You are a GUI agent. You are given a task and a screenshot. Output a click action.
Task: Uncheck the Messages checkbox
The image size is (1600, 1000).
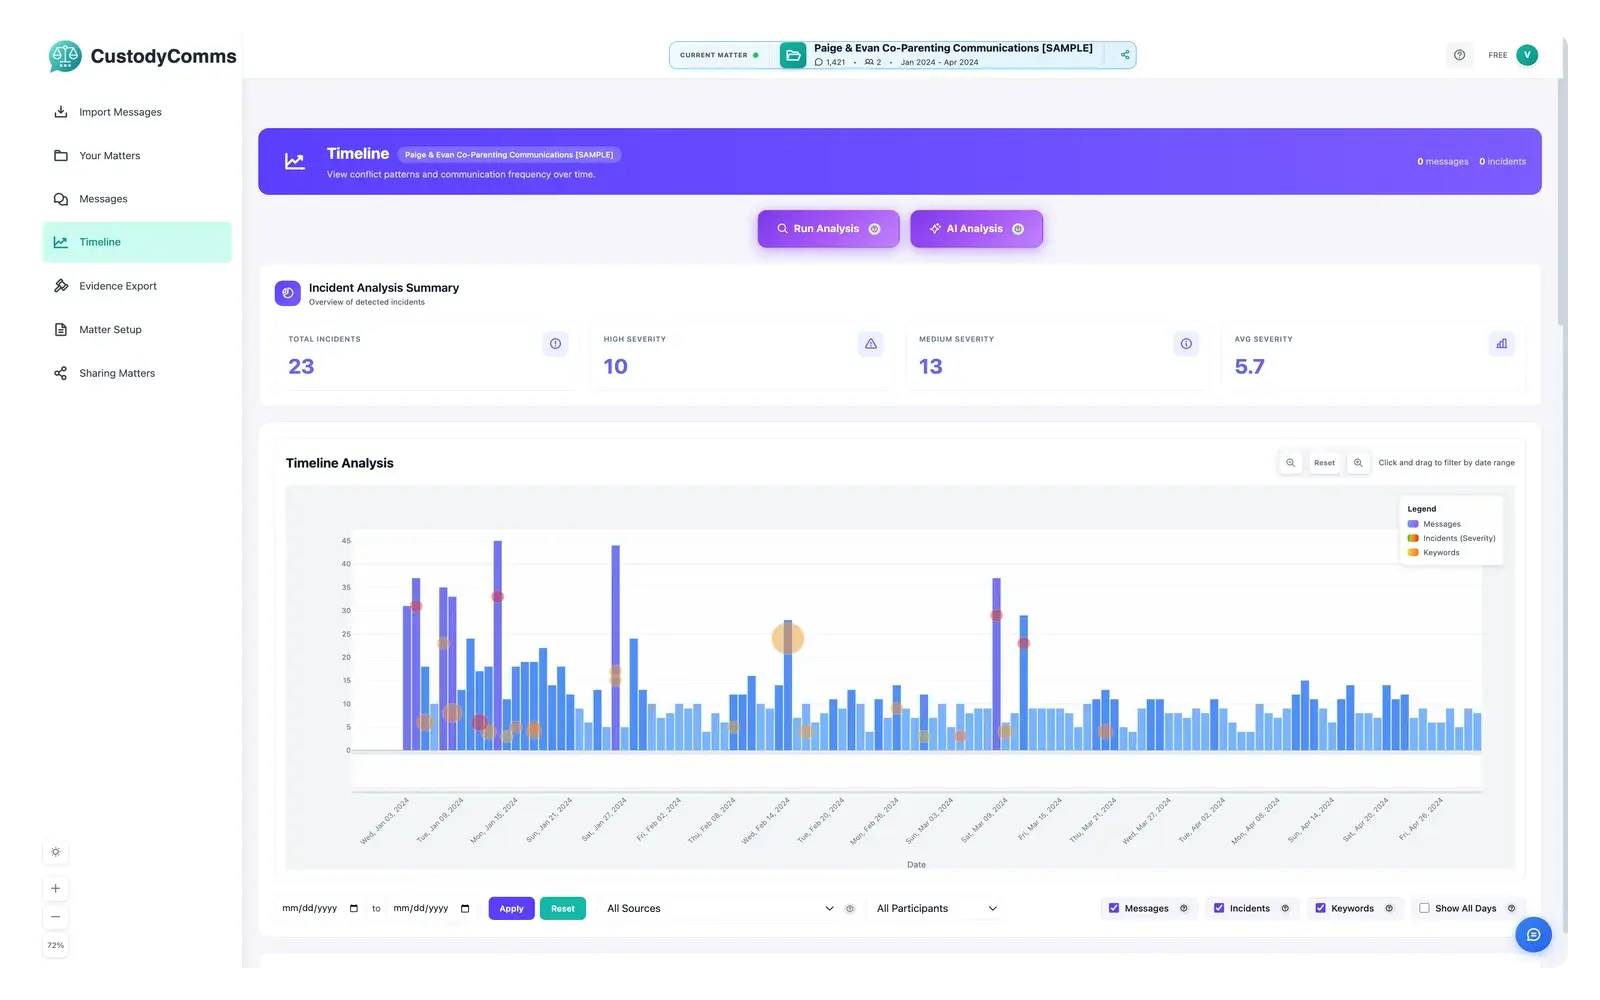click(1114, 908)
